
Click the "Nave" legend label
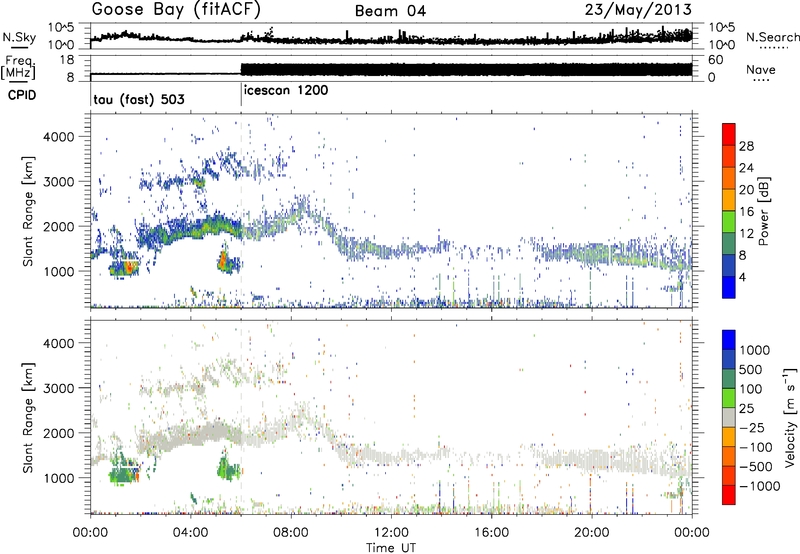coord(761,69)
